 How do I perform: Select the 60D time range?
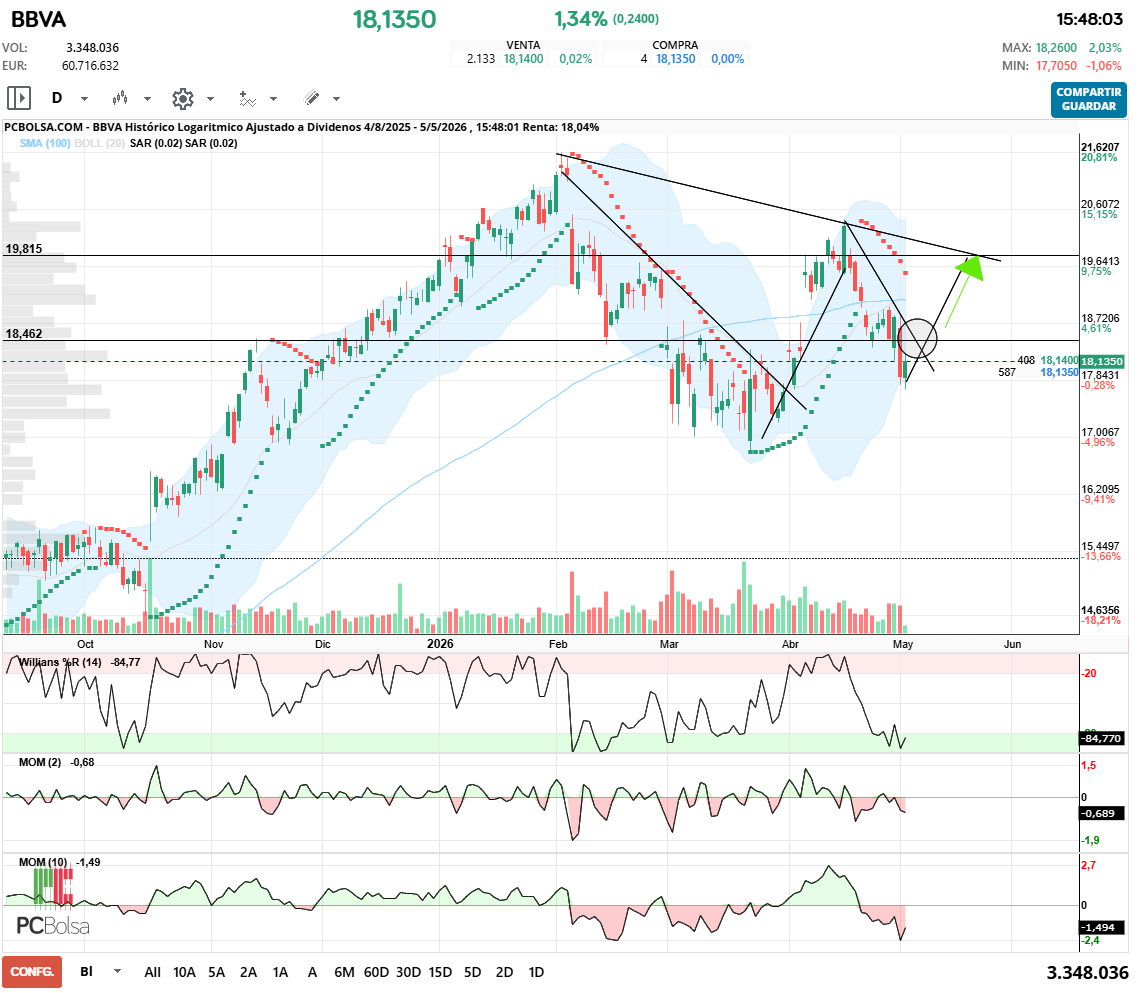[x=376, y=972]
